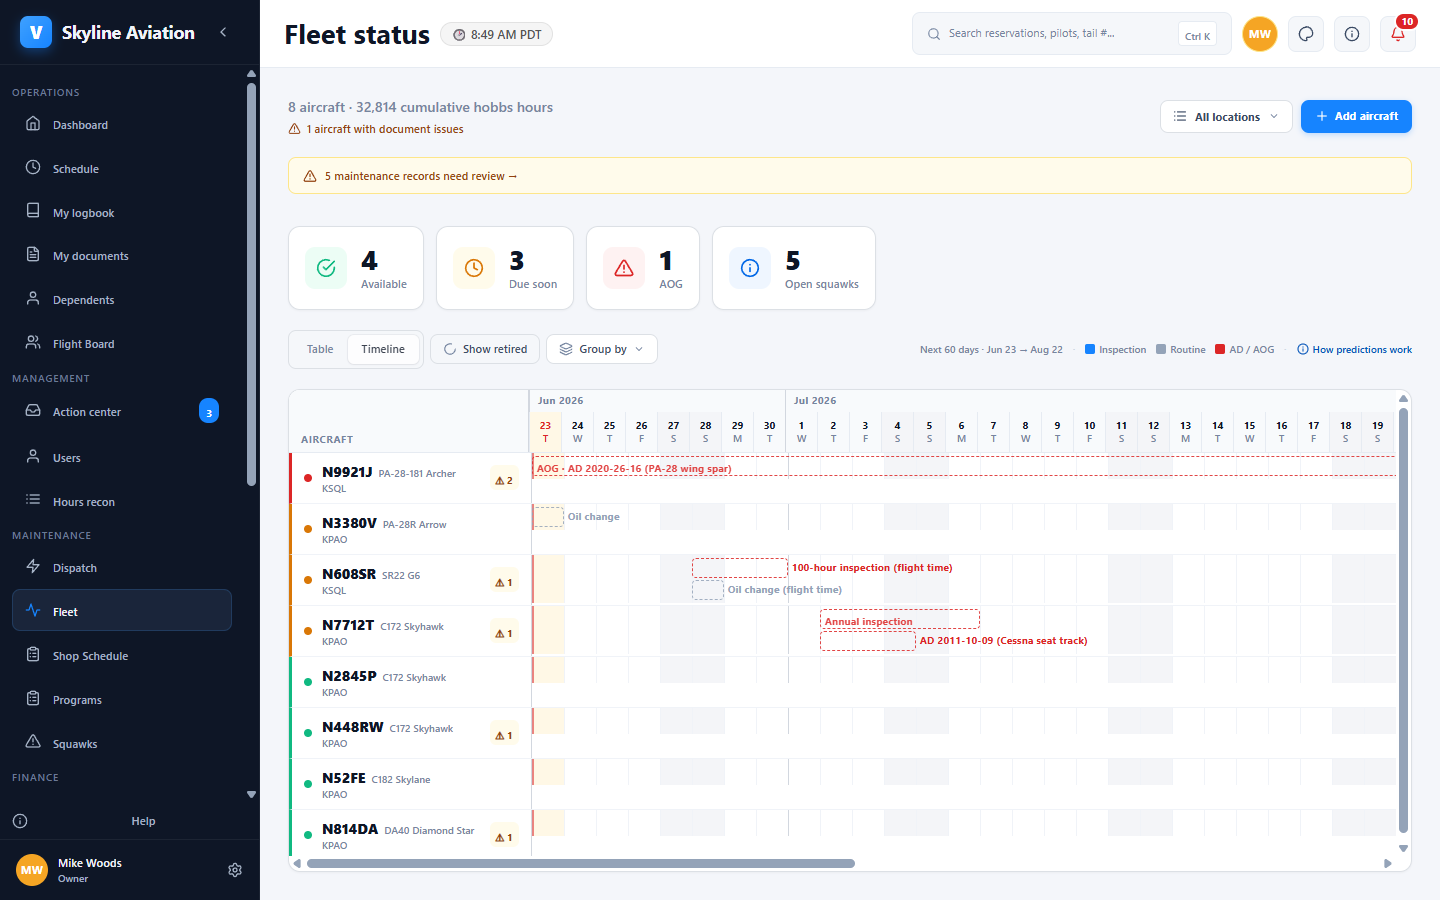The height and width of the screenshot is (900, 1440).
Task: Select aircraft row N52FE
Action: click(x=410, y=785)
